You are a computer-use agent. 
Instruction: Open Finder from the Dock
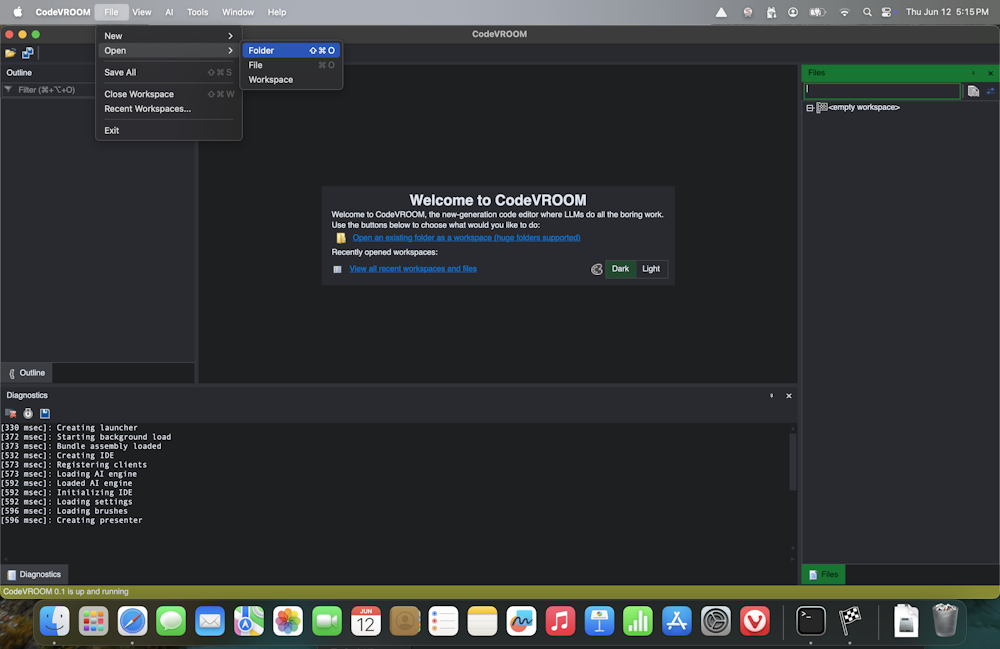pos(55,620)
